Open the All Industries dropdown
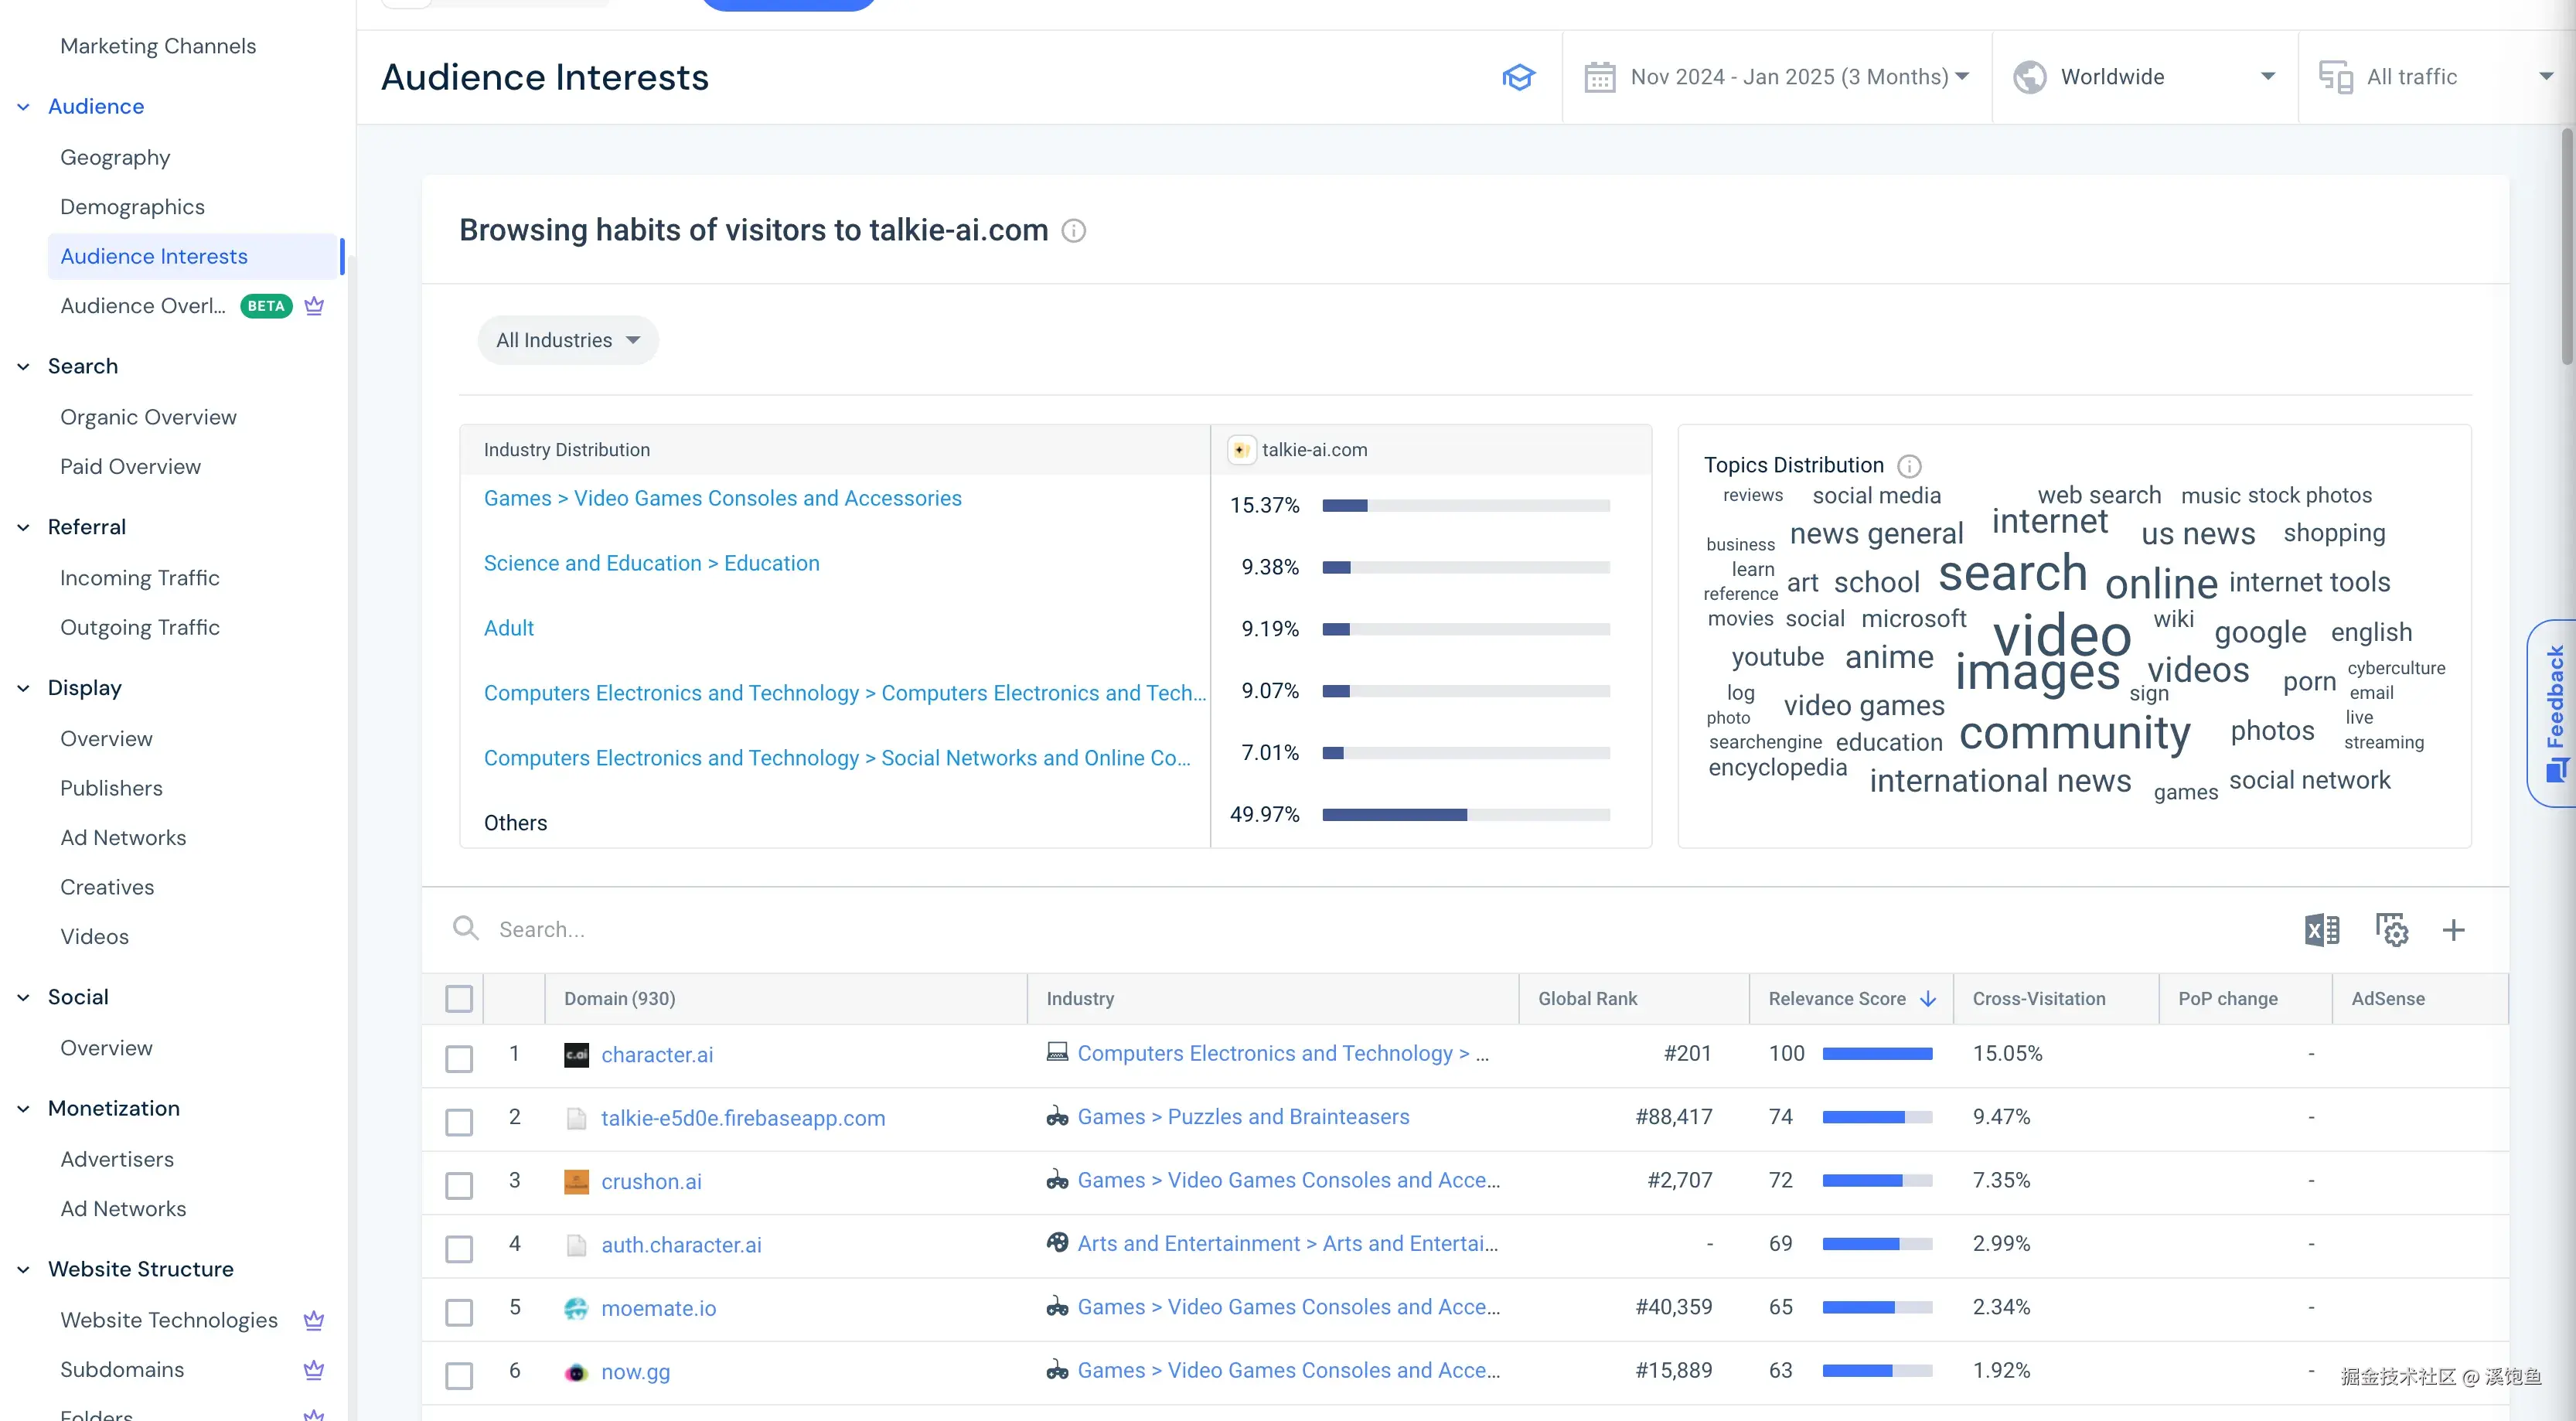 click(x=567, y=340)
